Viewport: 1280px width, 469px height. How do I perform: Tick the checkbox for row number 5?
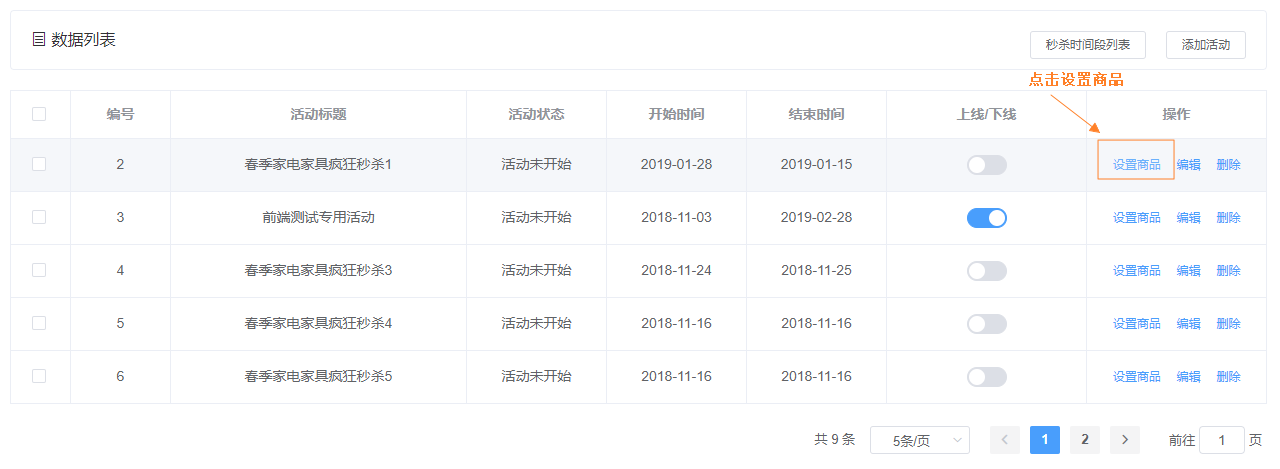39,324
